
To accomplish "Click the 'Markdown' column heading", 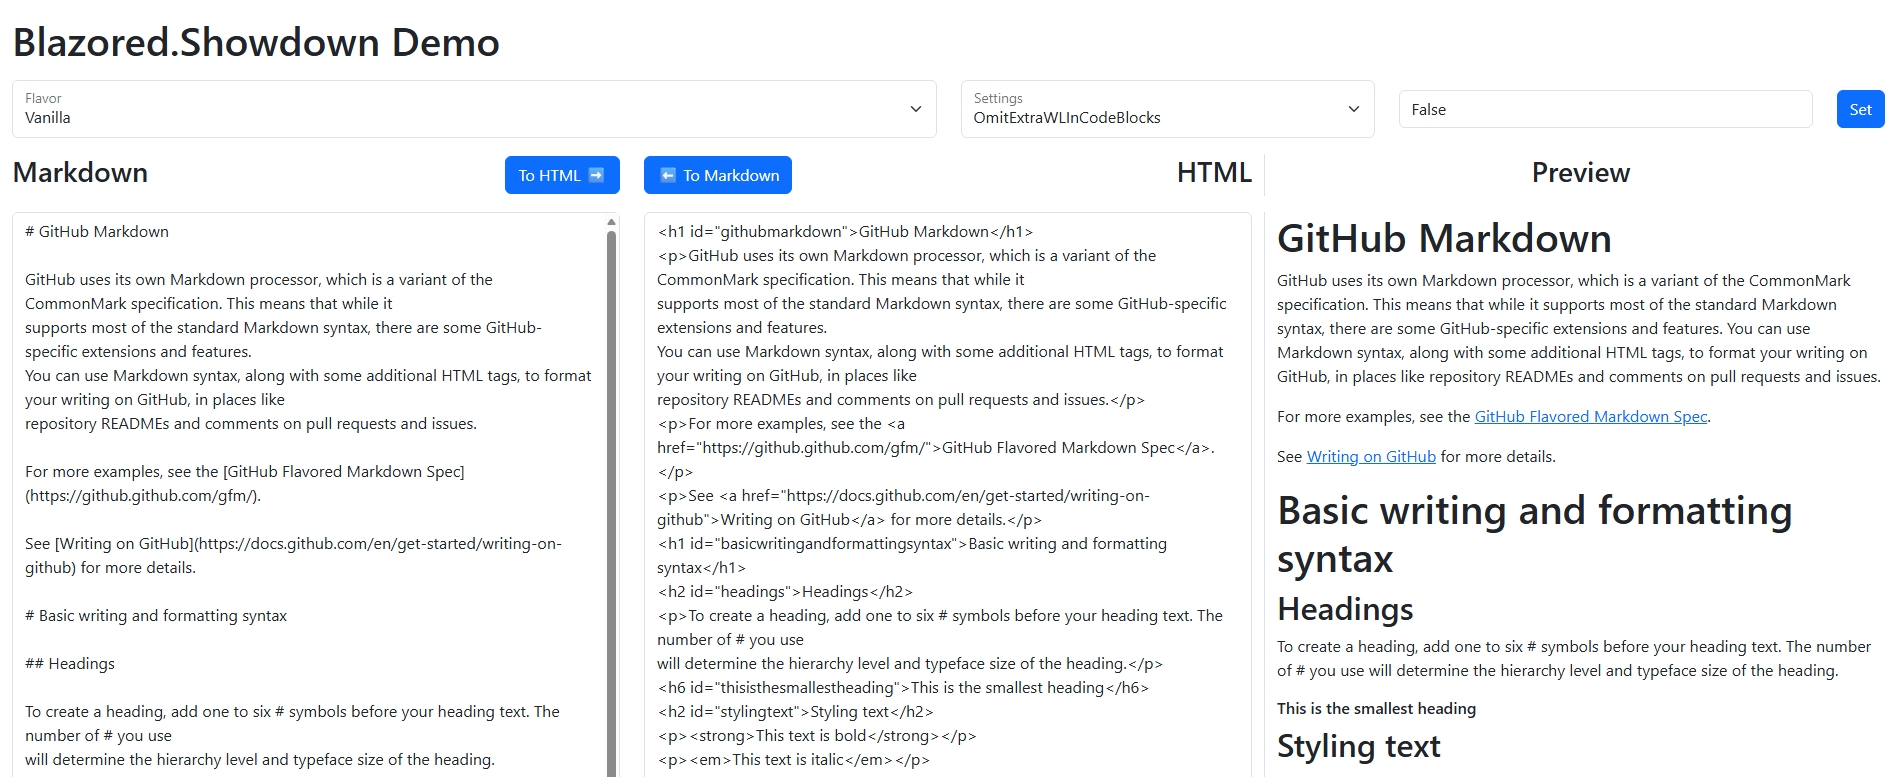I will (x=80, y=172).
